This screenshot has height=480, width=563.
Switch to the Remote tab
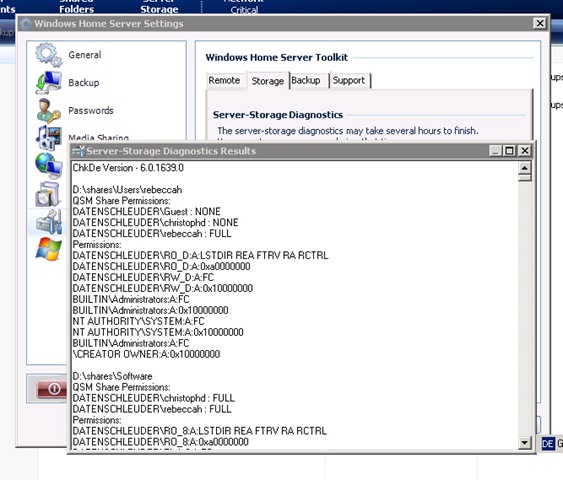pyautogui.click(x=224, y=80)
